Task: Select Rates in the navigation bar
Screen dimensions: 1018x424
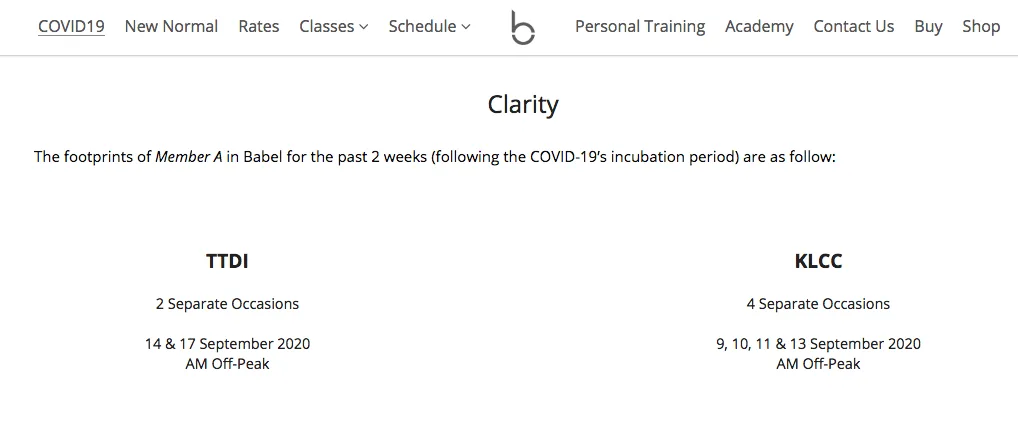Action: 259,27
